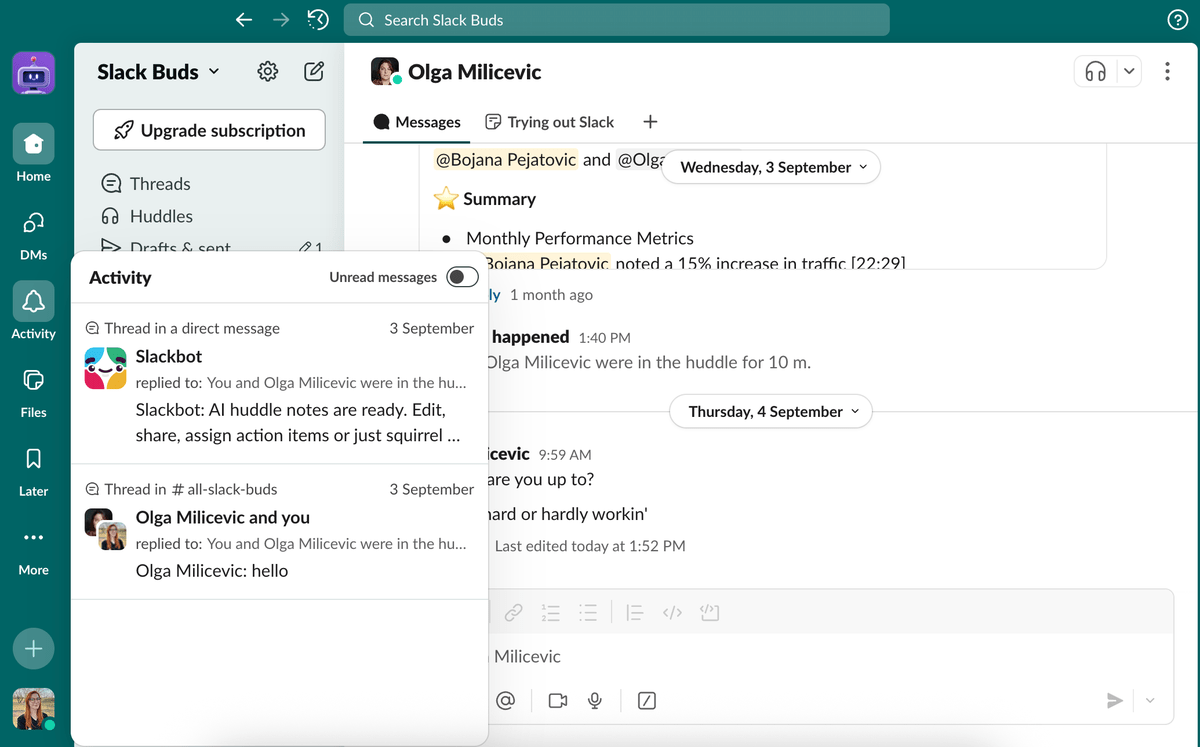The width and height of the screenshot is (1200, 747).
Task: Open DMs from the left sidebar
Action: point(33,223)
